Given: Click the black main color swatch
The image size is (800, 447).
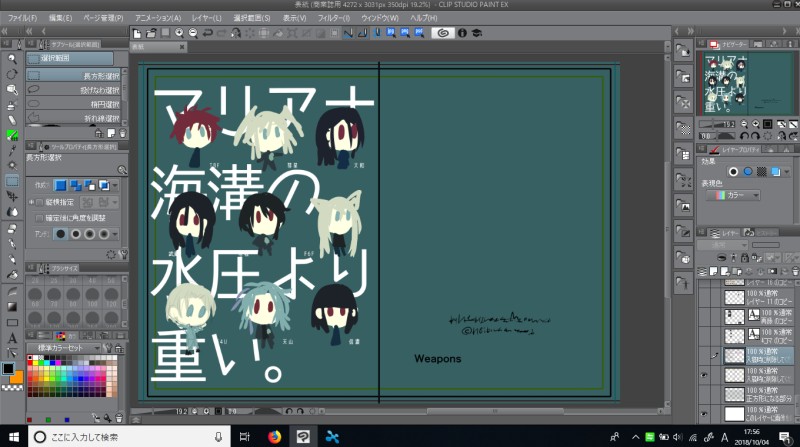Looking at the screenshot, I should [8, 368].
